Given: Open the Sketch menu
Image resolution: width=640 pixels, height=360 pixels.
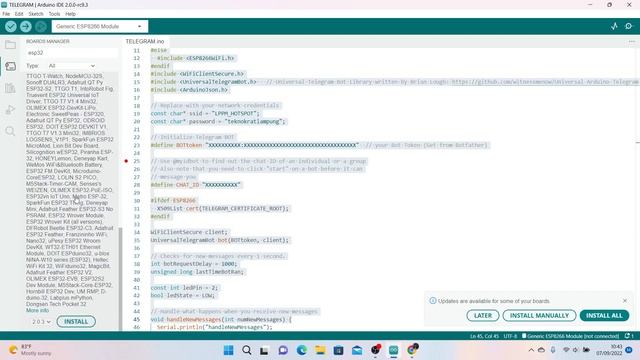Looking at the screenshot, I should (x=36, y=14).
